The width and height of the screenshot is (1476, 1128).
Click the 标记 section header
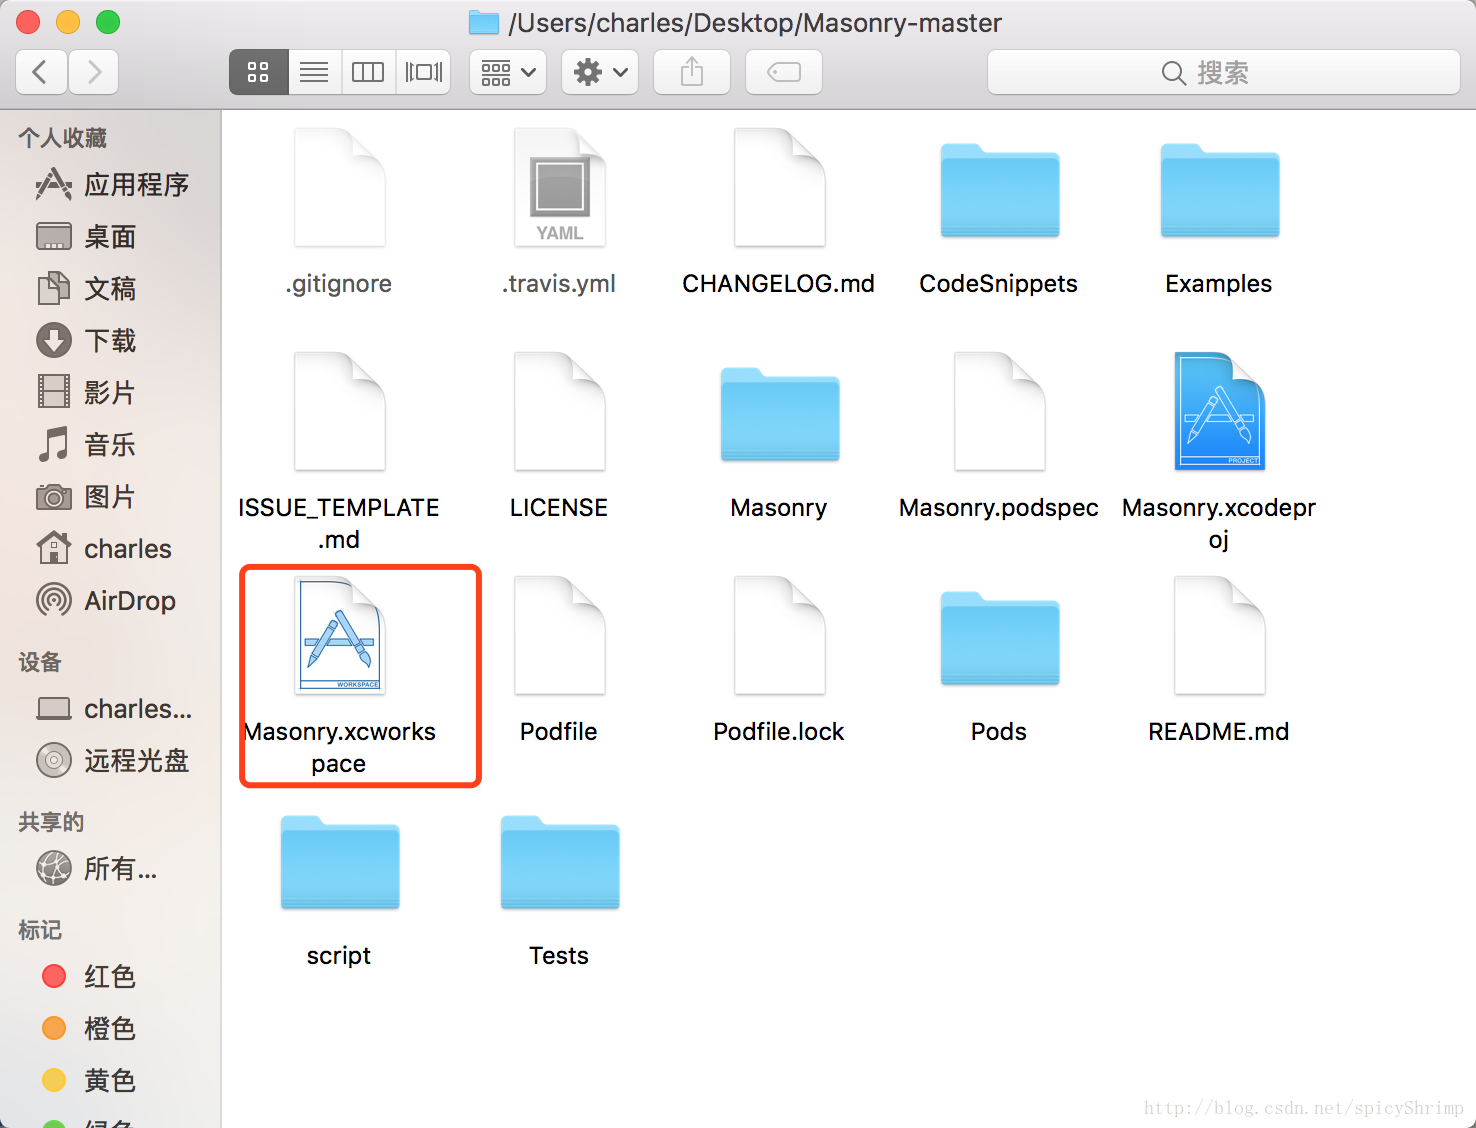coord(40,930)
